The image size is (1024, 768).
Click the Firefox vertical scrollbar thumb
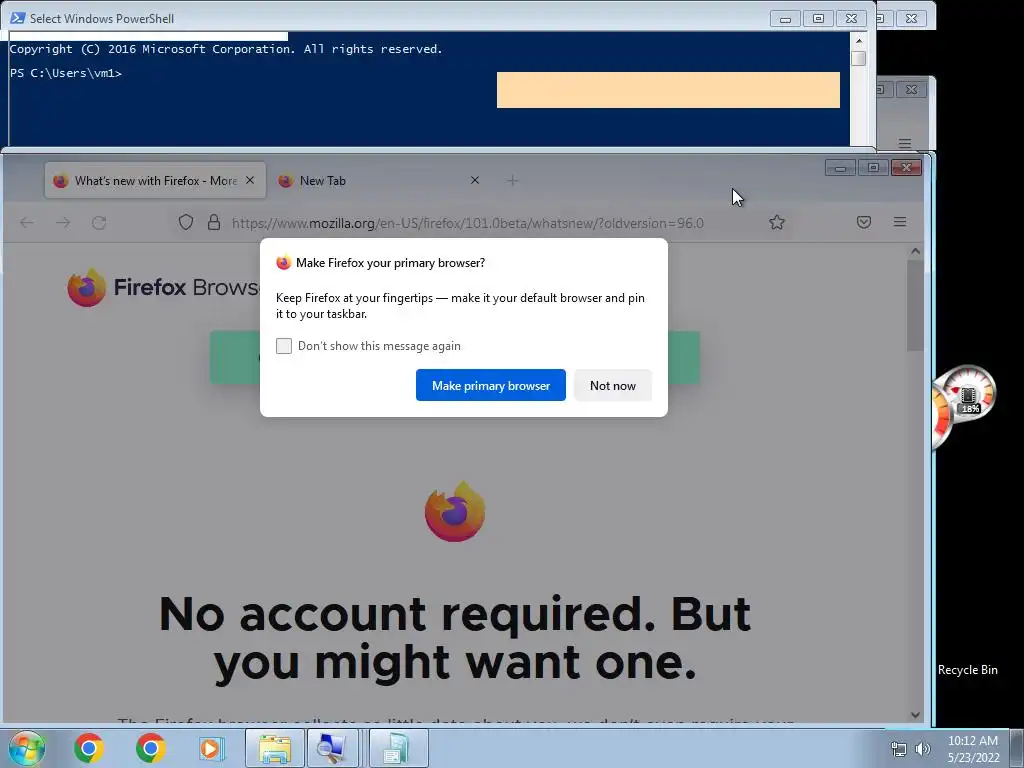(x=916, y=306)
